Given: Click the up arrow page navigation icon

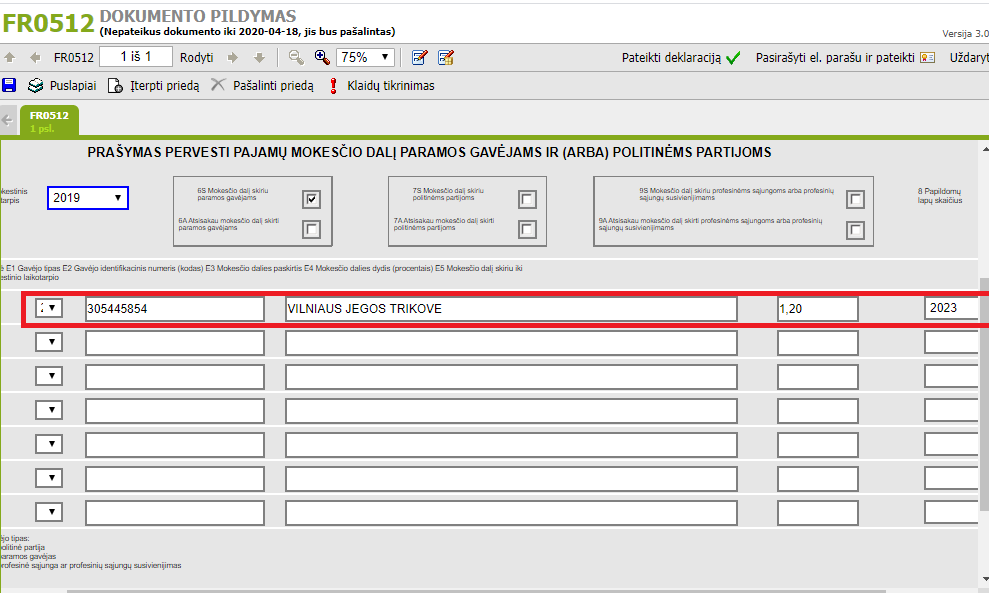Looking at the screenshot, I should (x=9, y=57).
